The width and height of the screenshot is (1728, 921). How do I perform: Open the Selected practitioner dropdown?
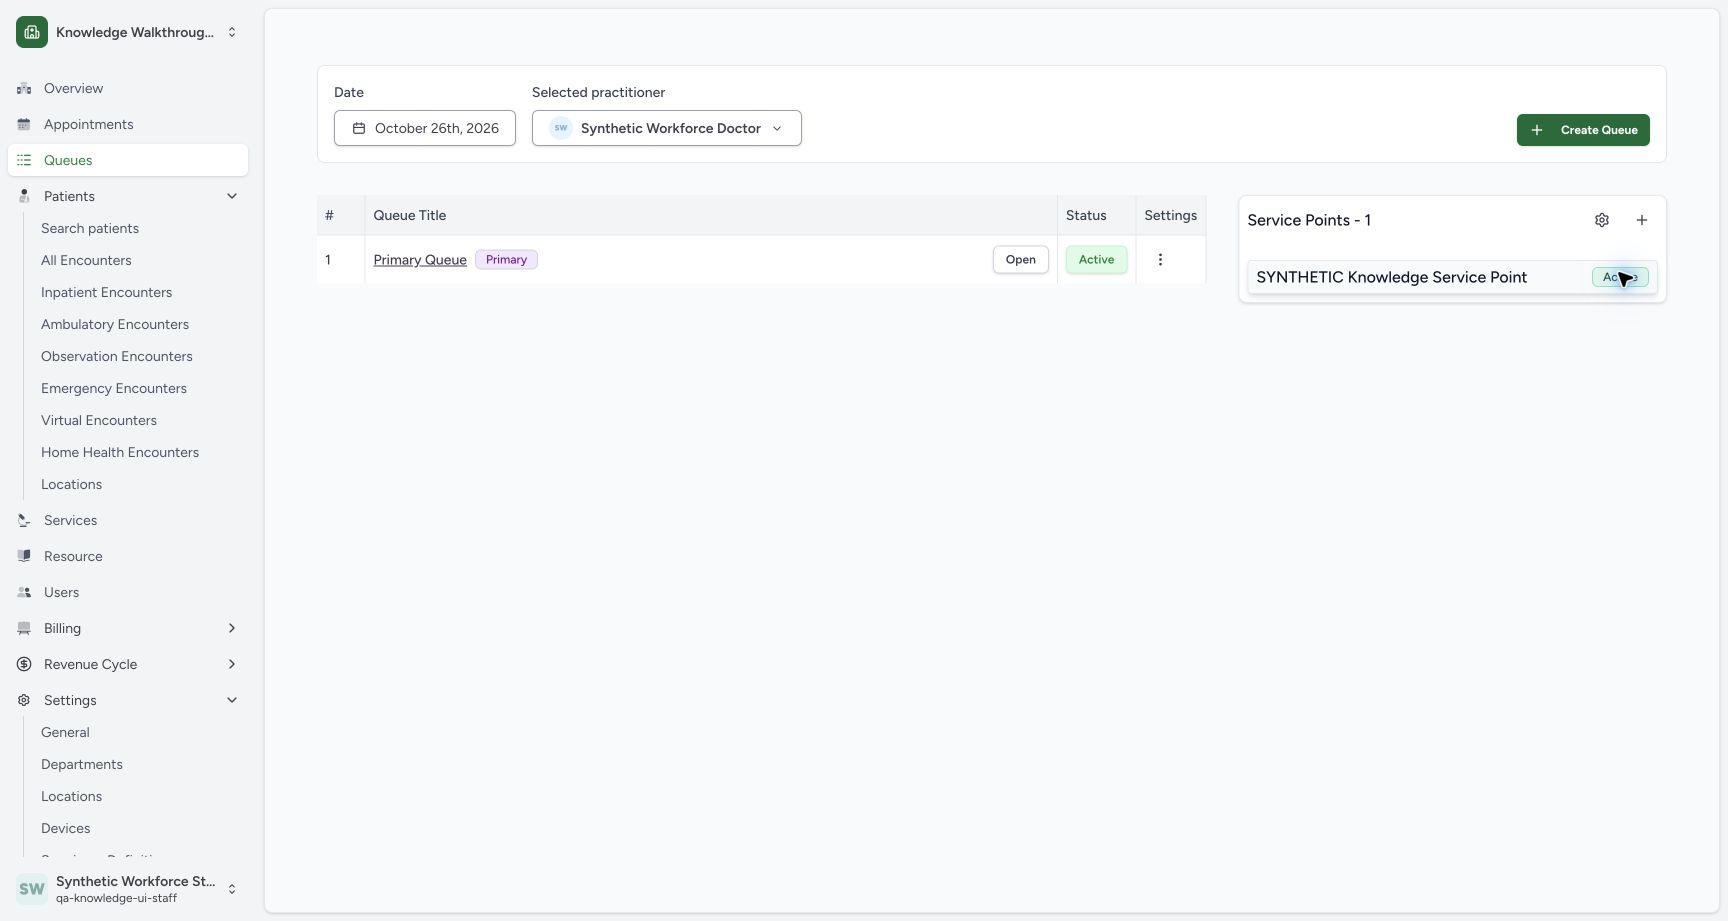tap(667, 128)
